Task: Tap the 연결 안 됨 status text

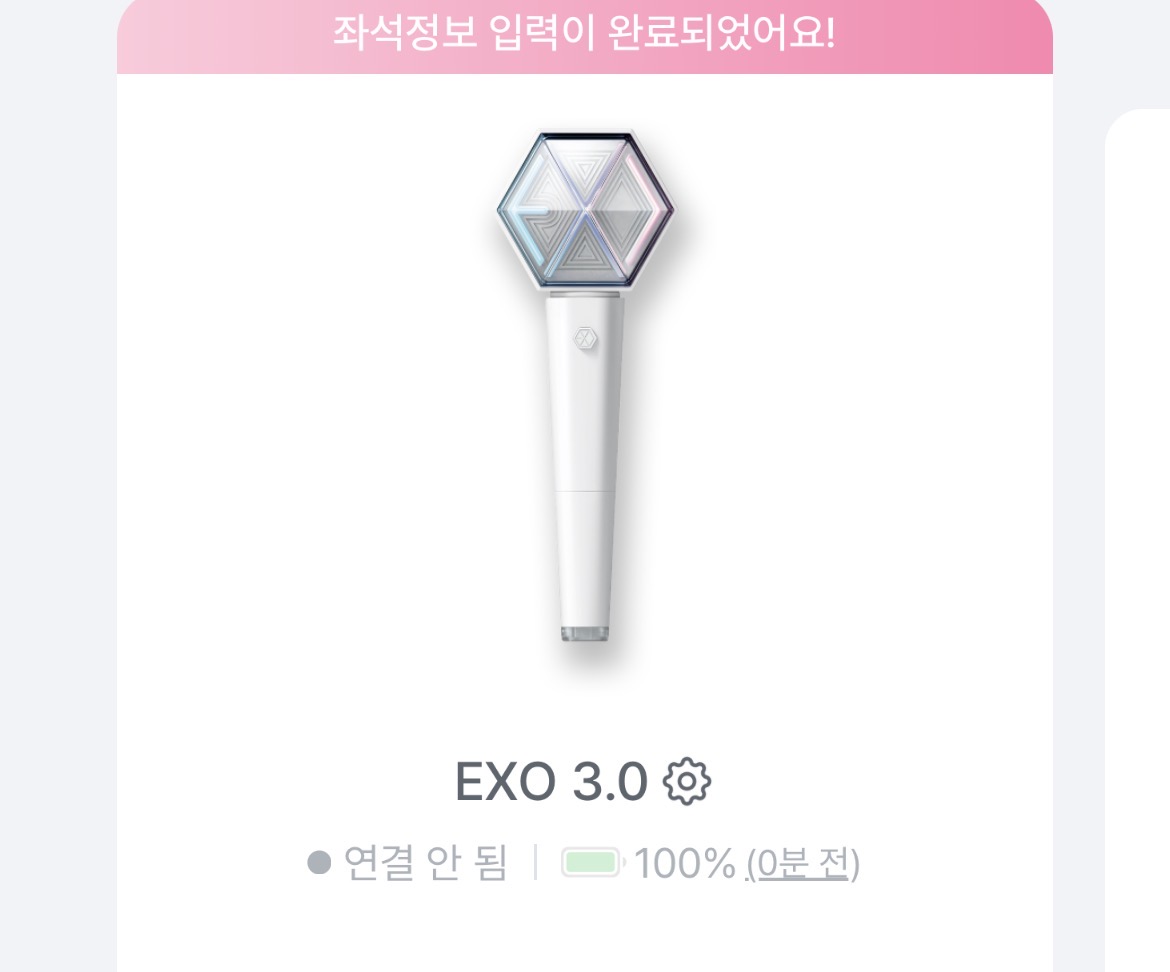Action: (425, 863)
